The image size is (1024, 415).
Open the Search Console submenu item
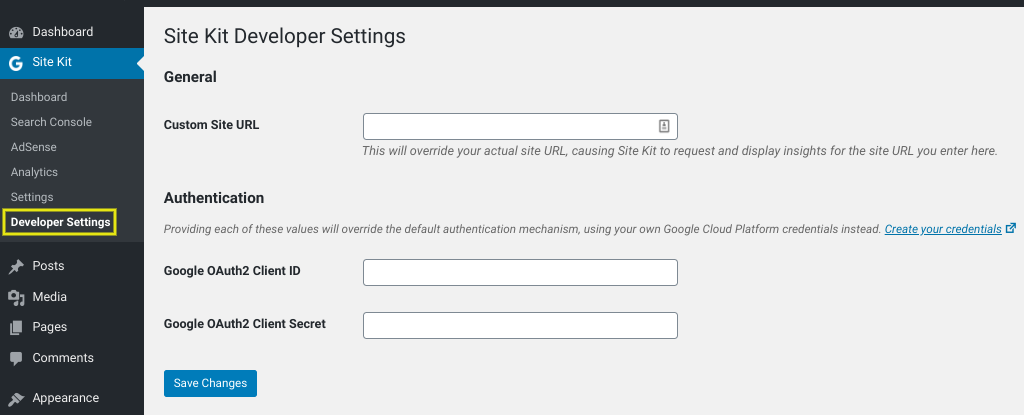(51, 122)
